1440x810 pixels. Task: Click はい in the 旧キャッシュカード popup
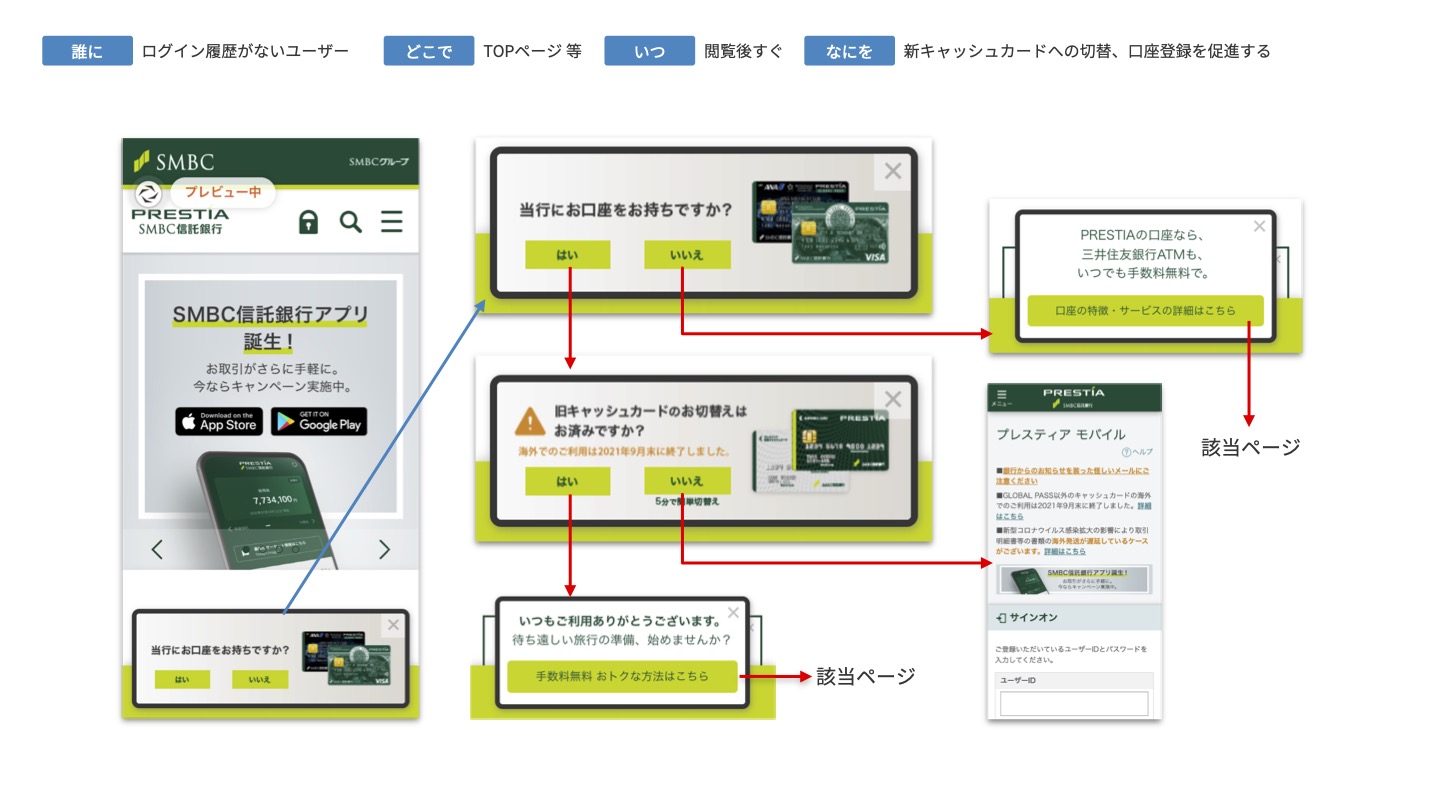[567, 481]
